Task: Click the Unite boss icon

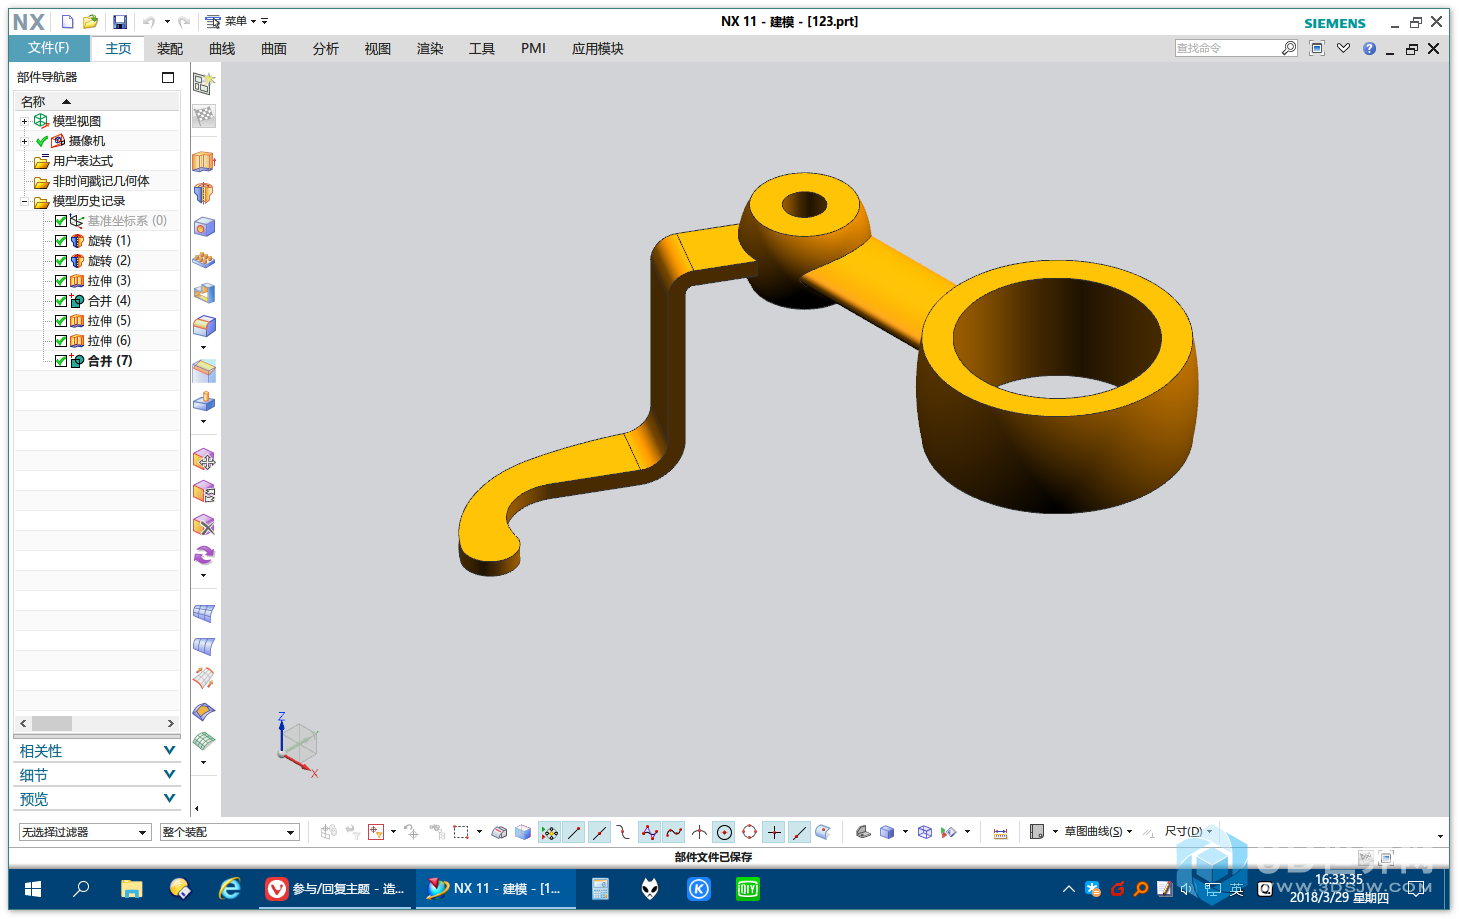Action: (x=204, y=401)
